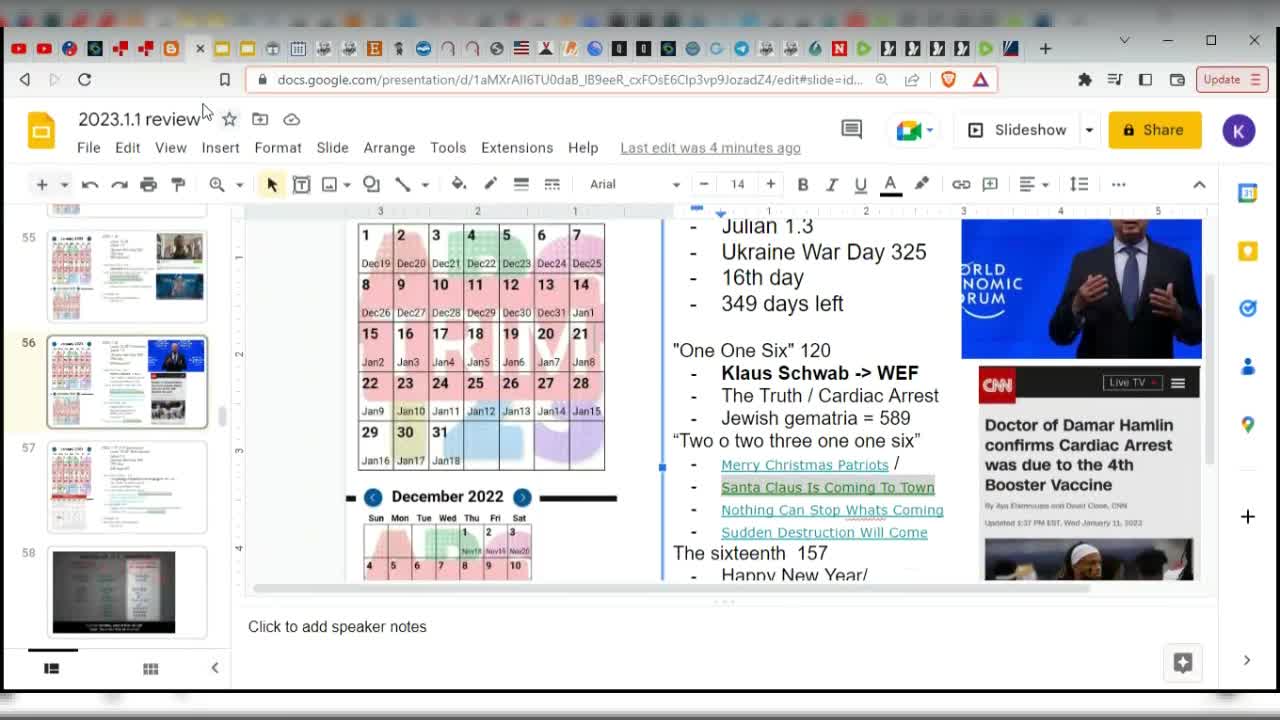
Task: Click the Insert image icon
Action: (x=329, y=184)
